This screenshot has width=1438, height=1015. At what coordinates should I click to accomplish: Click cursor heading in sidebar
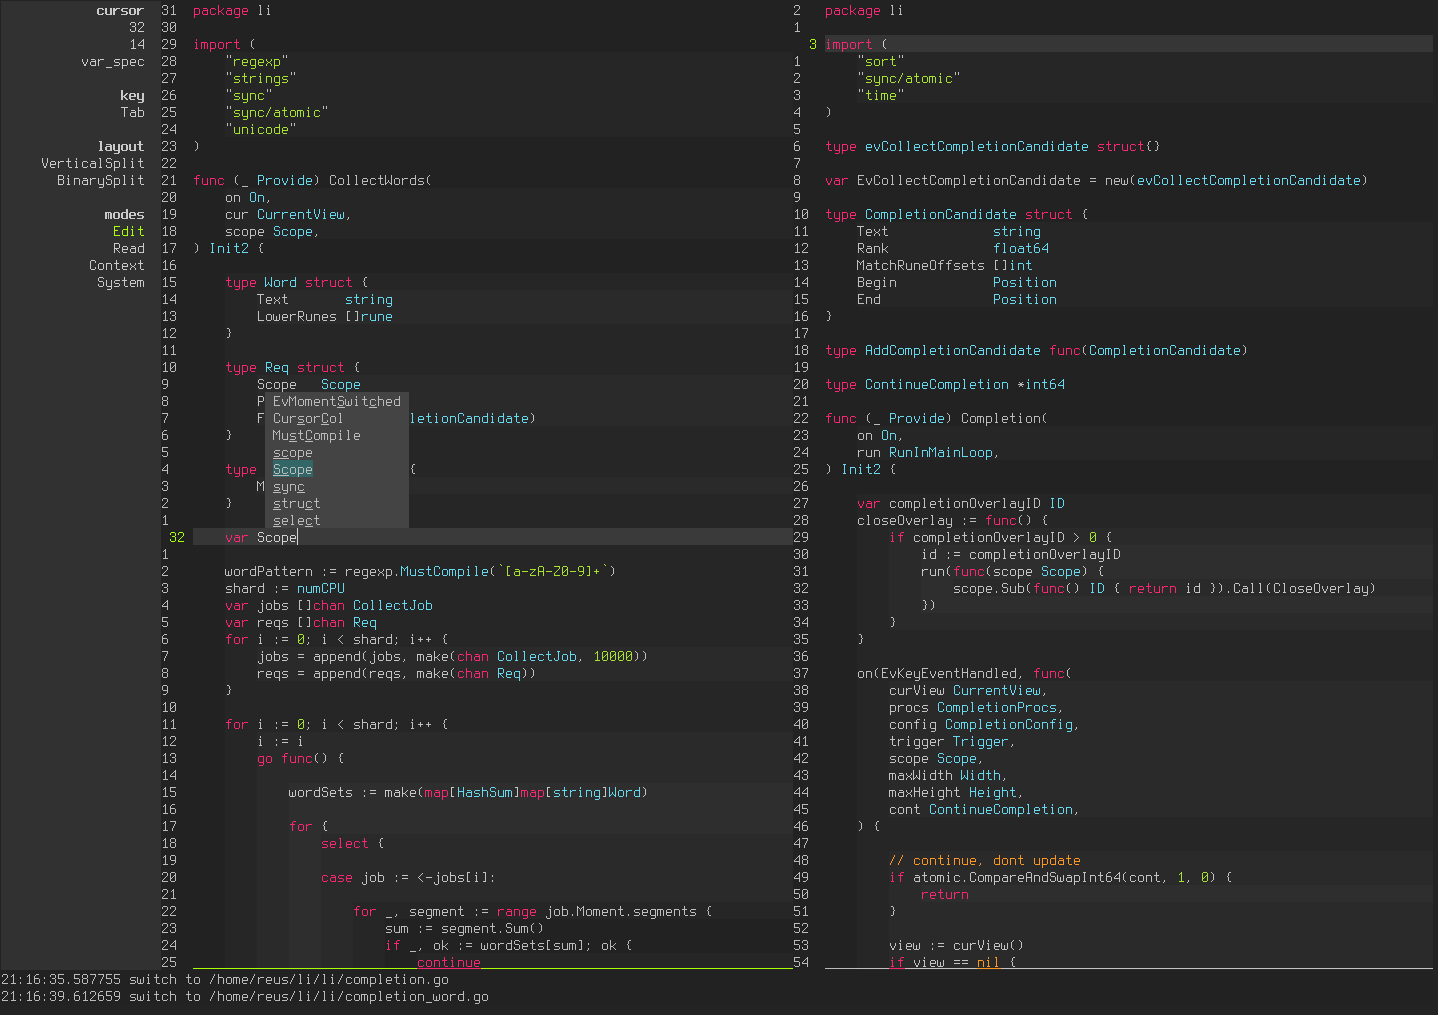[x=120, y=10]
